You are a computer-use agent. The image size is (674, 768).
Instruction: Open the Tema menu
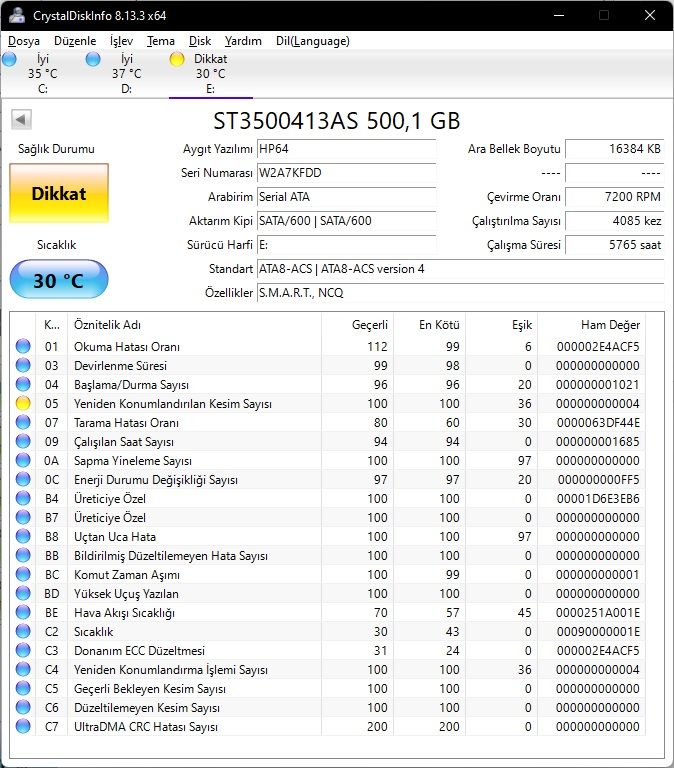pos(161,41)
